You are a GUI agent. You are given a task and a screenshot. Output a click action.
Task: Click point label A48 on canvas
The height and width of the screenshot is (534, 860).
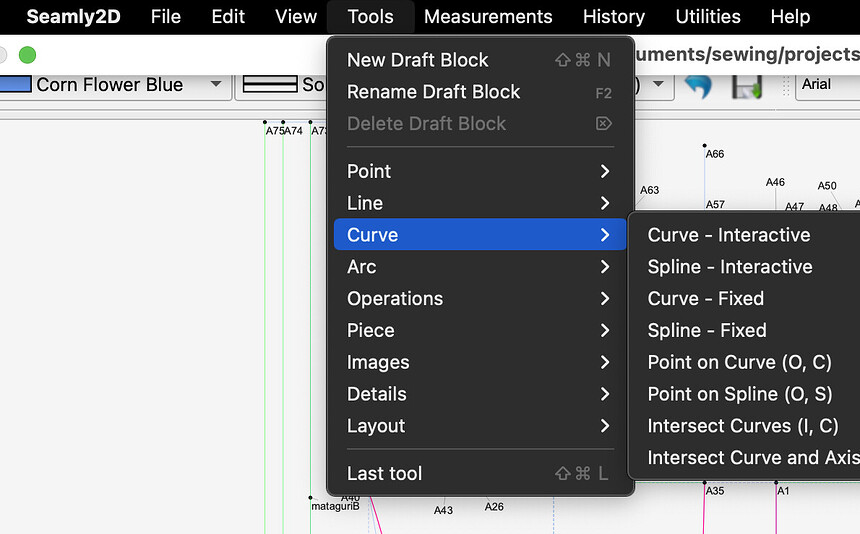coord(828,208)
